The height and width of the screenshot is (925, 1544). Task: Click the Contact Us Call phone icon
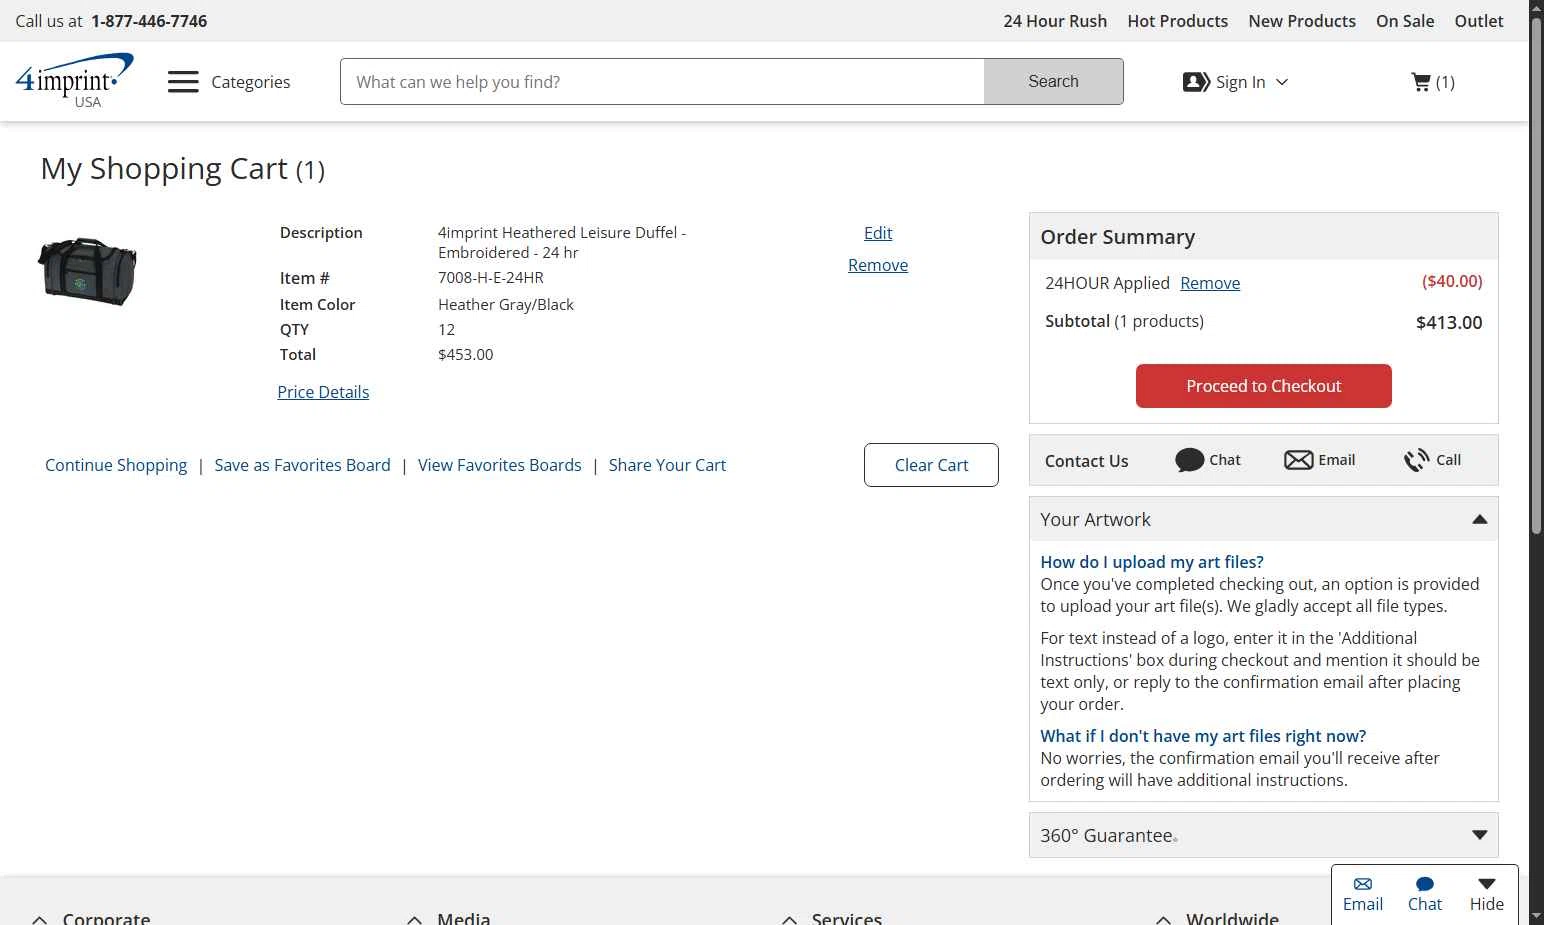coord(1416,460)
